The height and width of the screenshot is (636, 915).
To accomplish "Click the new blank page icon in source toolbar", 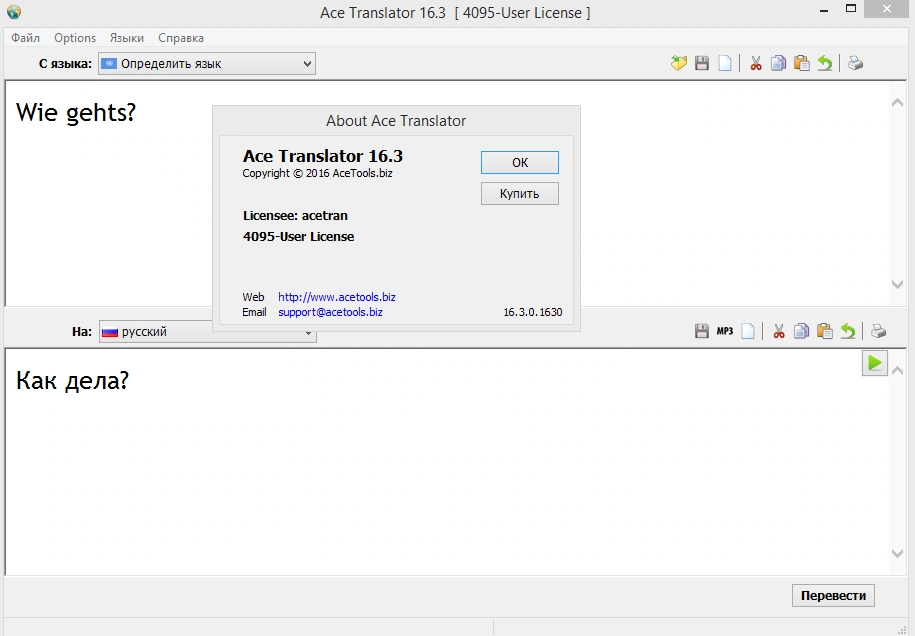I will click(x=725, y=63).
